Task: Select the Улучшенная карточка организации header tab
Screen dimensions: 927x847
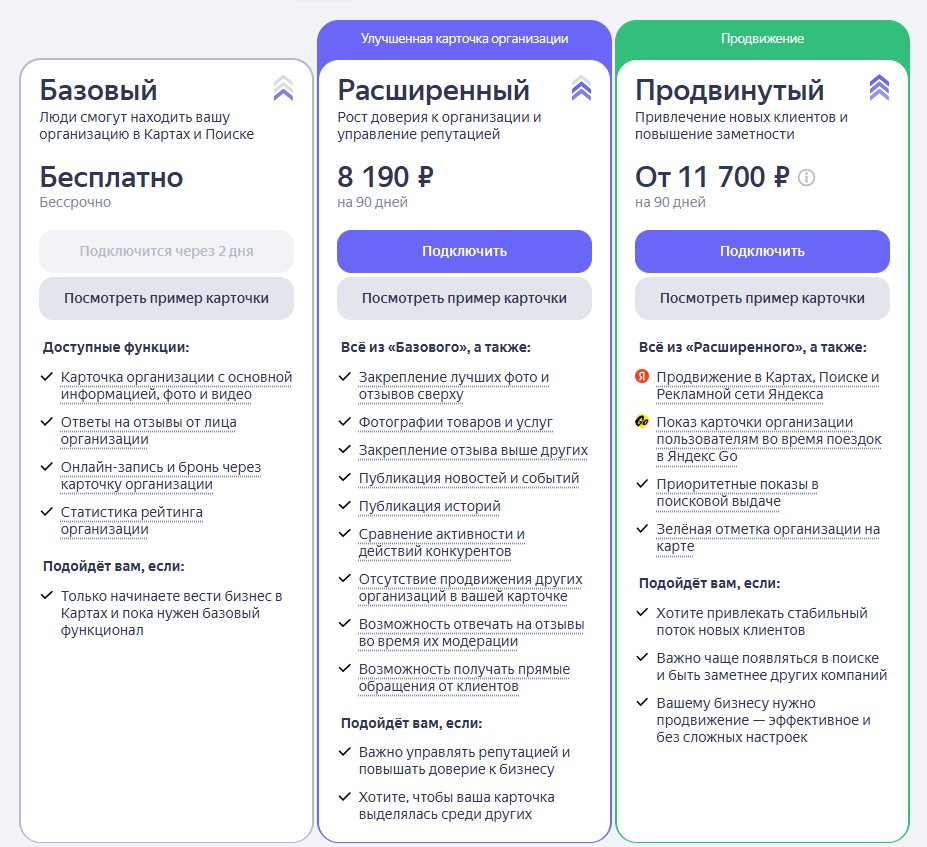Action: point(465,39)
